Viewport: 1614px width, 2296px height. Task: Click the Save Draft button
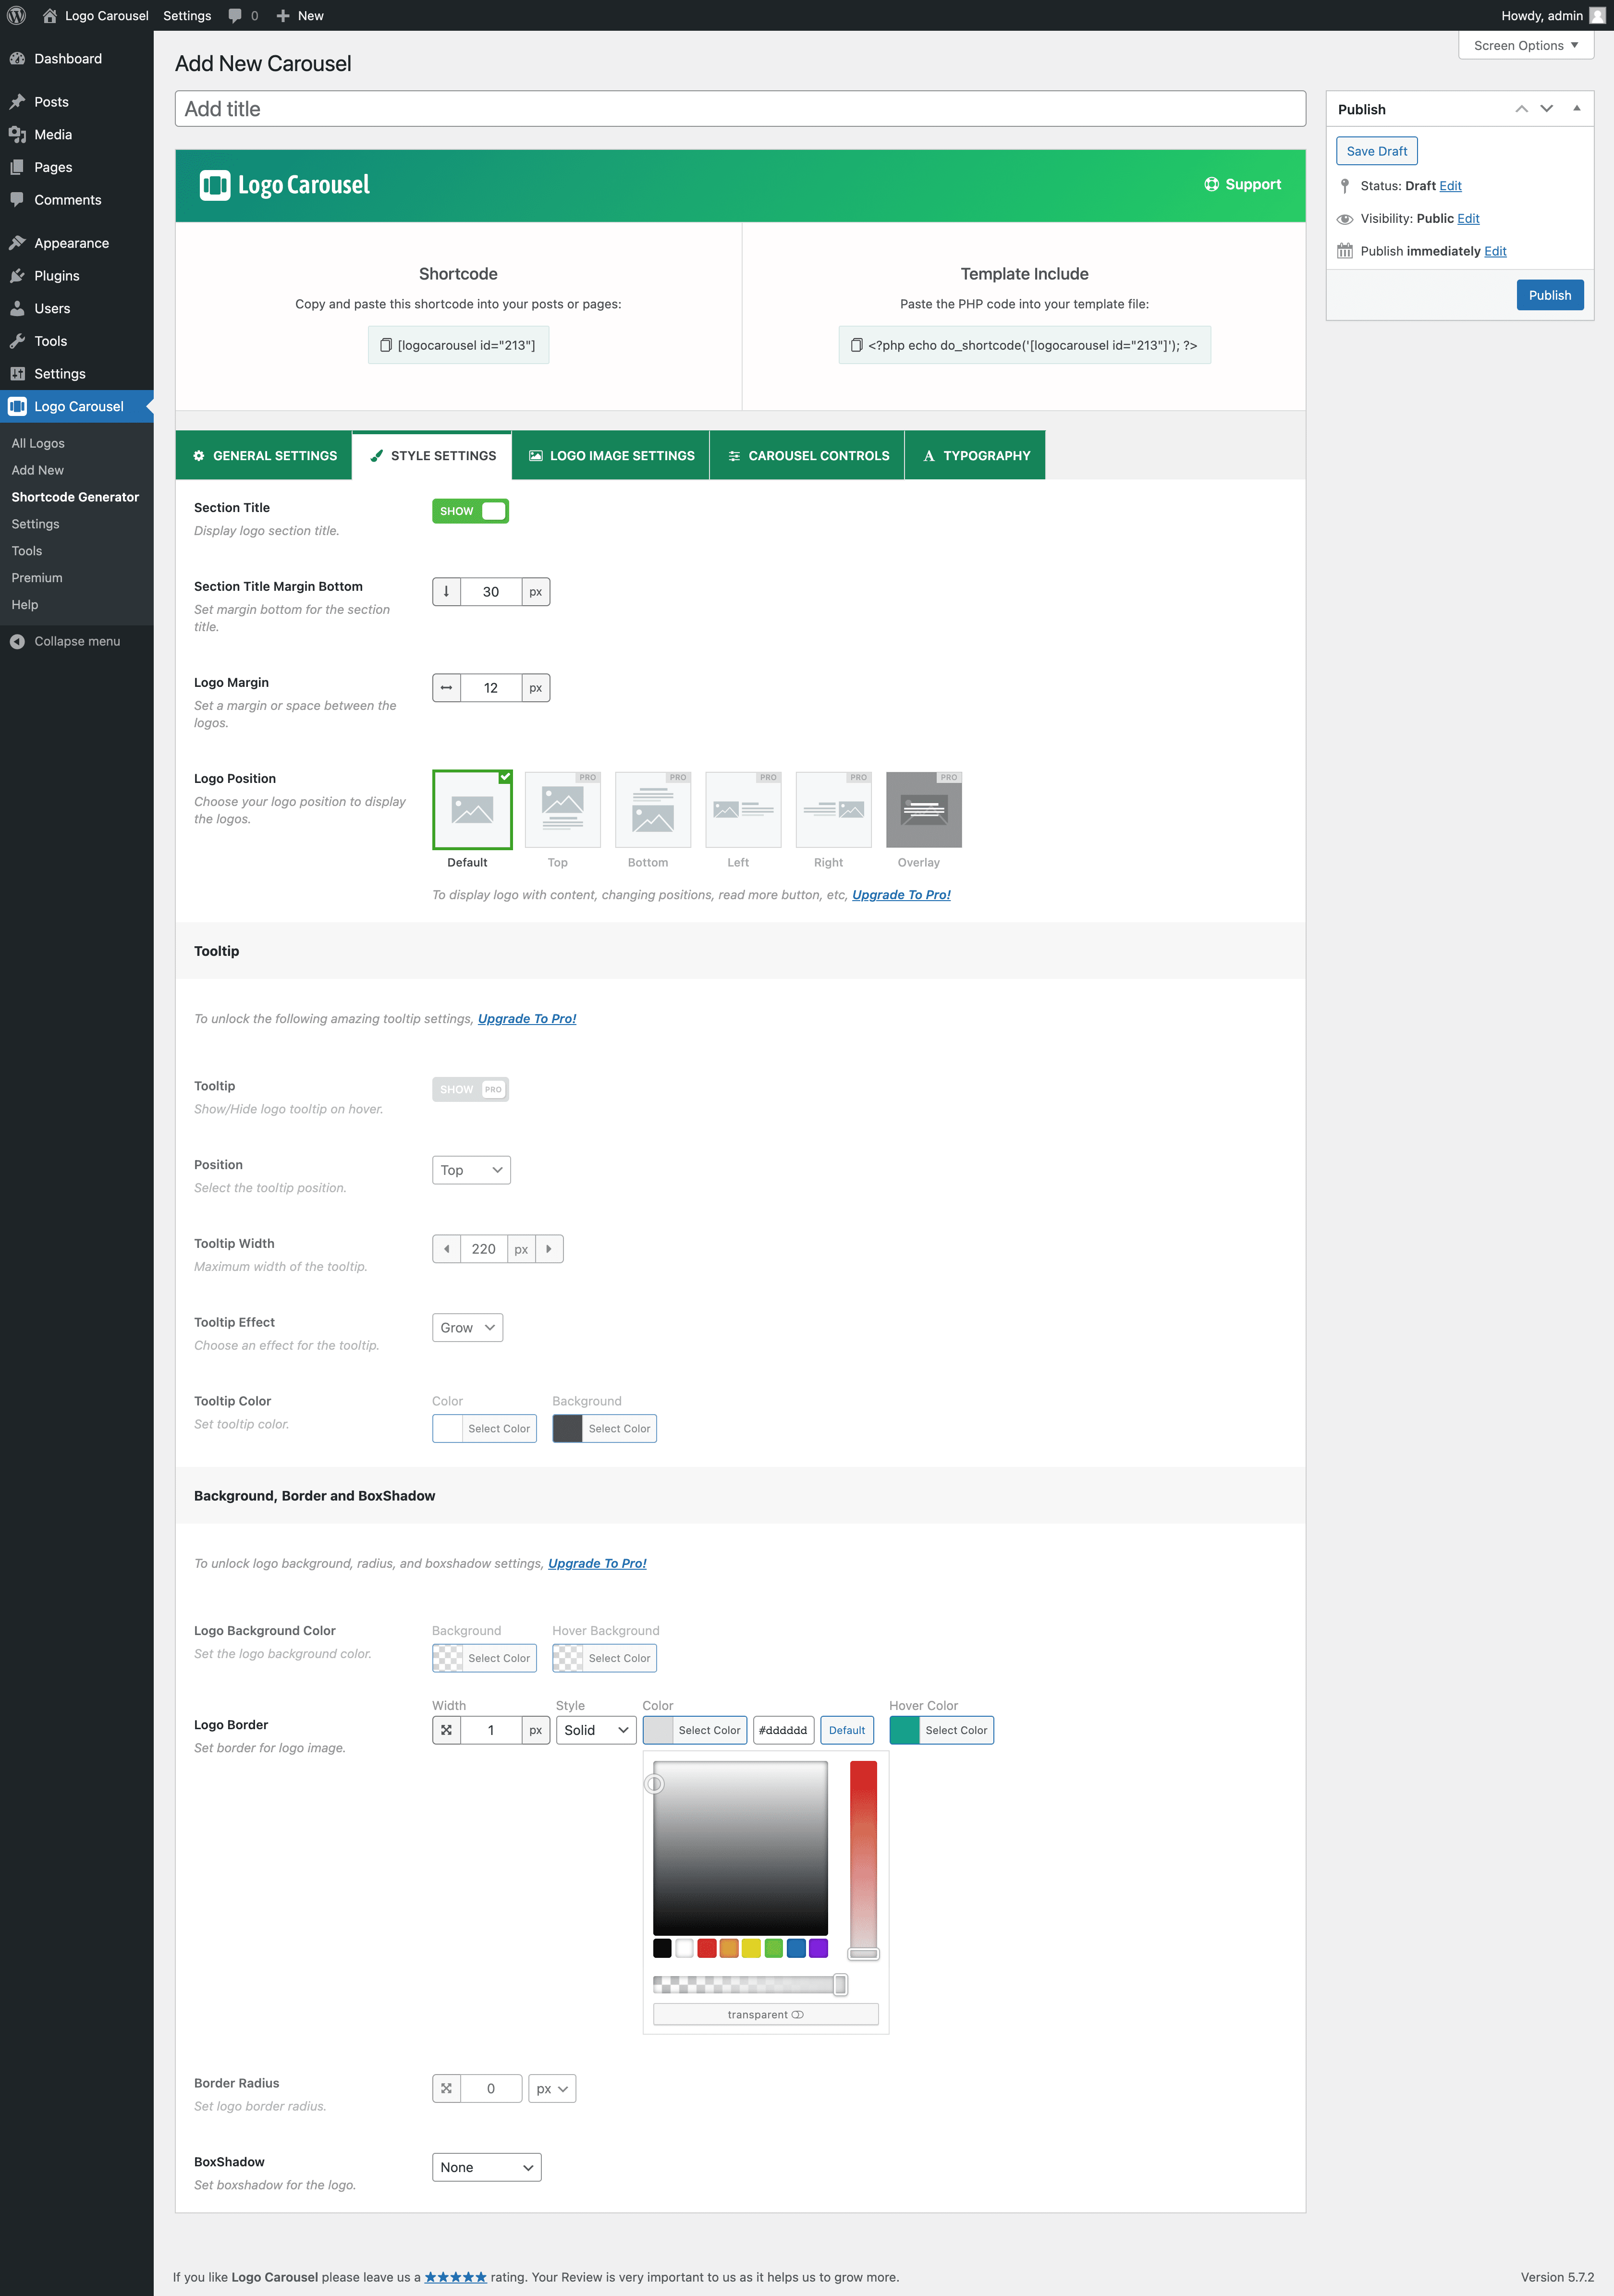tap(1376, 151)
